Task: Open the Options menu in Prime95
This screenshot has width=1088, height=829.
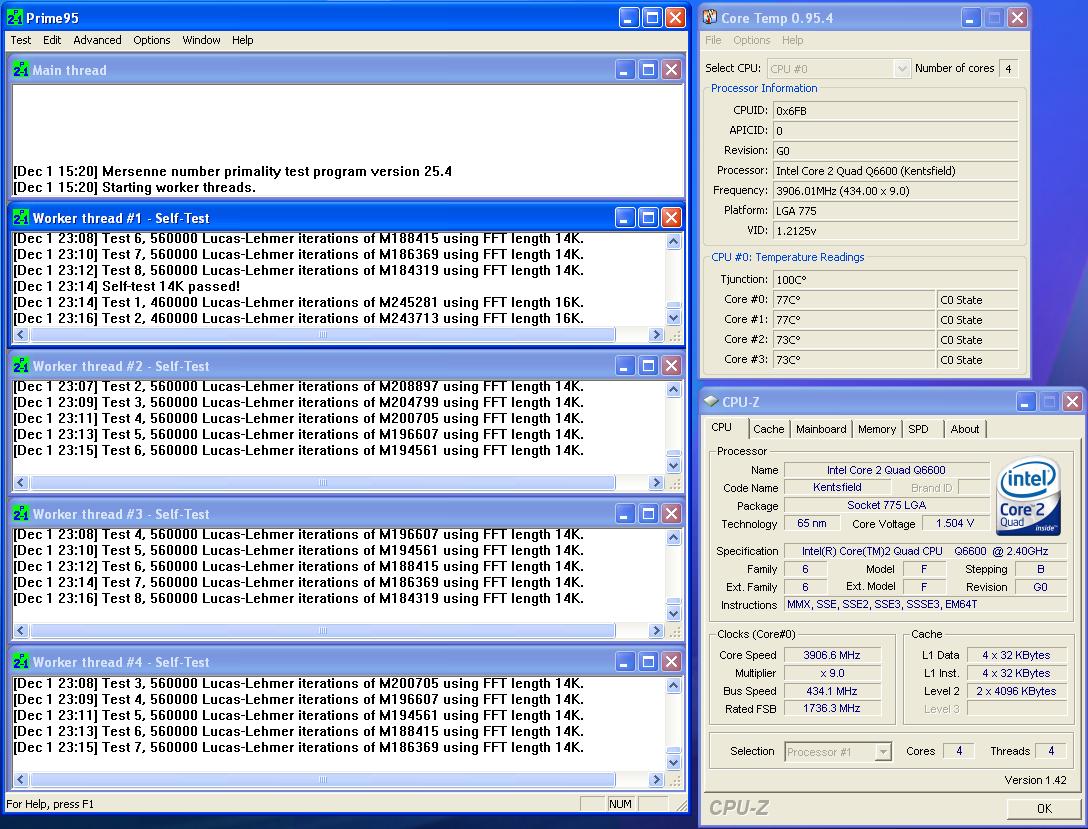Action: coord(152,40)
